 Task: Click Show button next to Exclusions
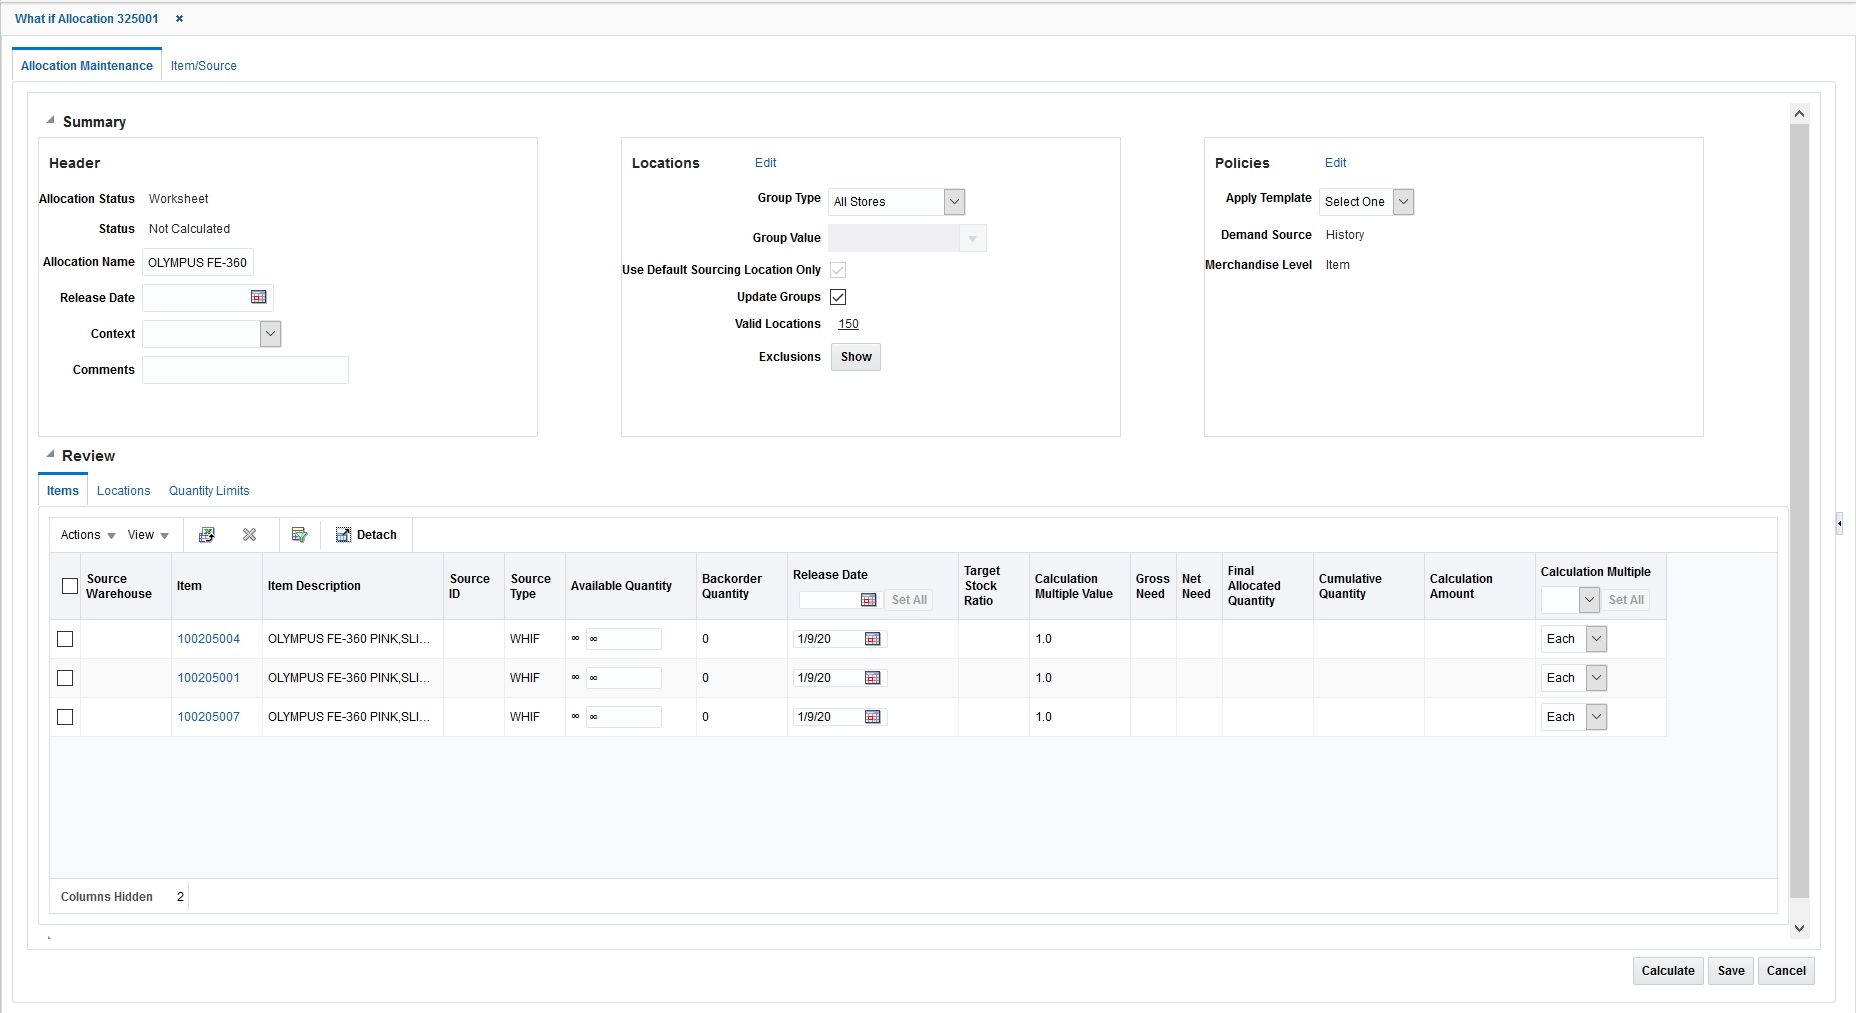click(855, 357)
